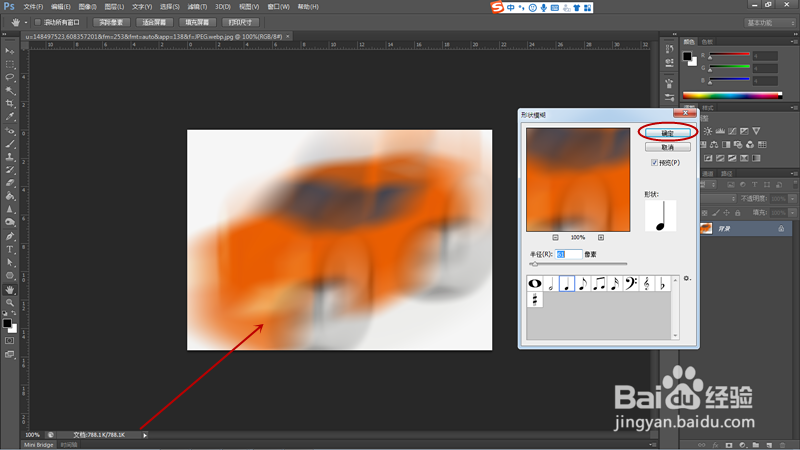This screenshot has width=800, height=450.
Task: Select the Eraser tool
Action: click(x=10, y=183)
